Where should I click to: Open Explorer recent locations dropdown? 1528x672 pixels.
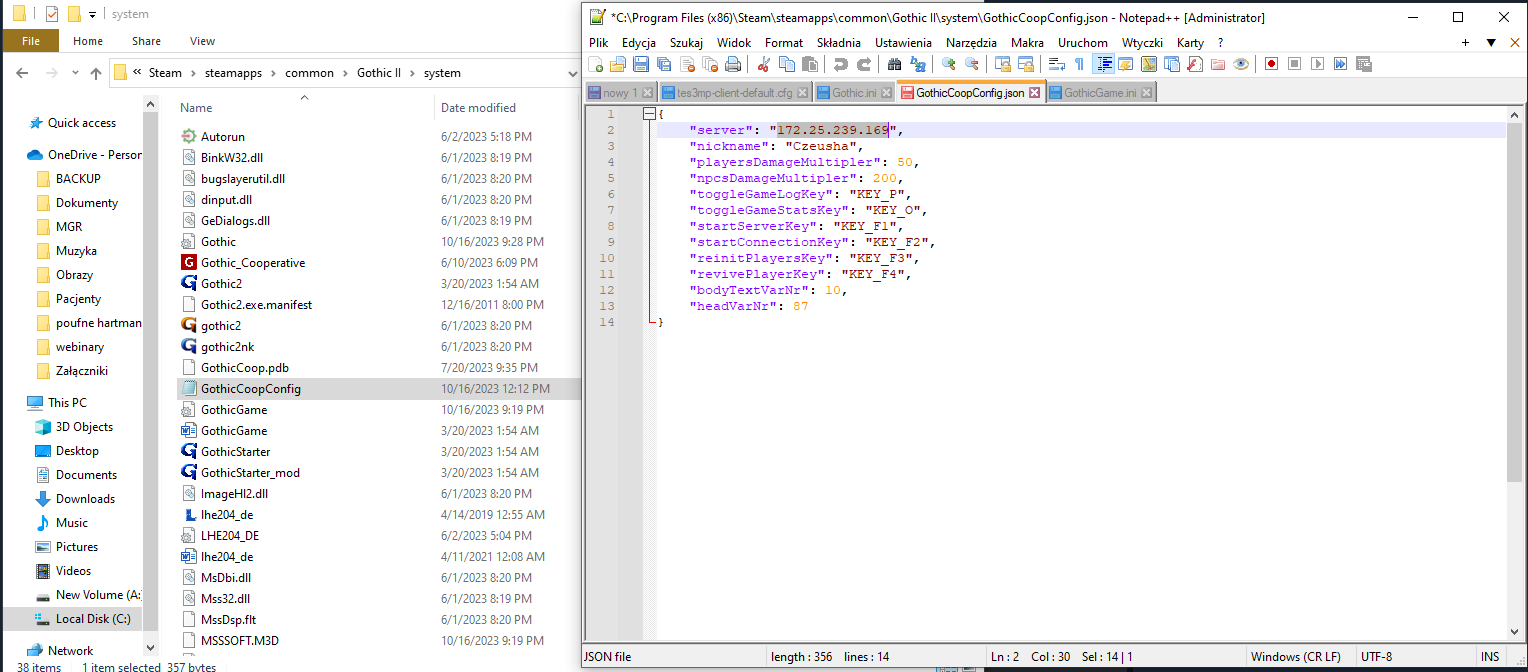coord(75,73)
